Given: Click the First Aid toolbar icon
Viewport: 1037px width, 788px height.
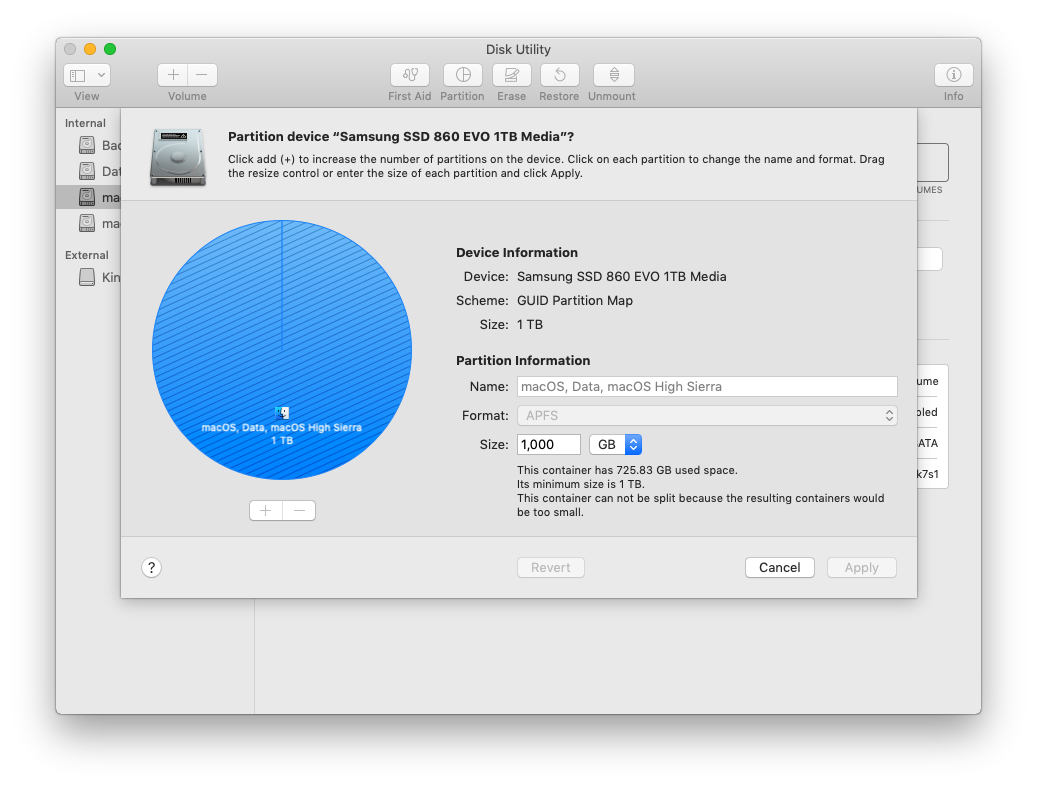Looking at the screenshot, I should [x=409, y=75].
